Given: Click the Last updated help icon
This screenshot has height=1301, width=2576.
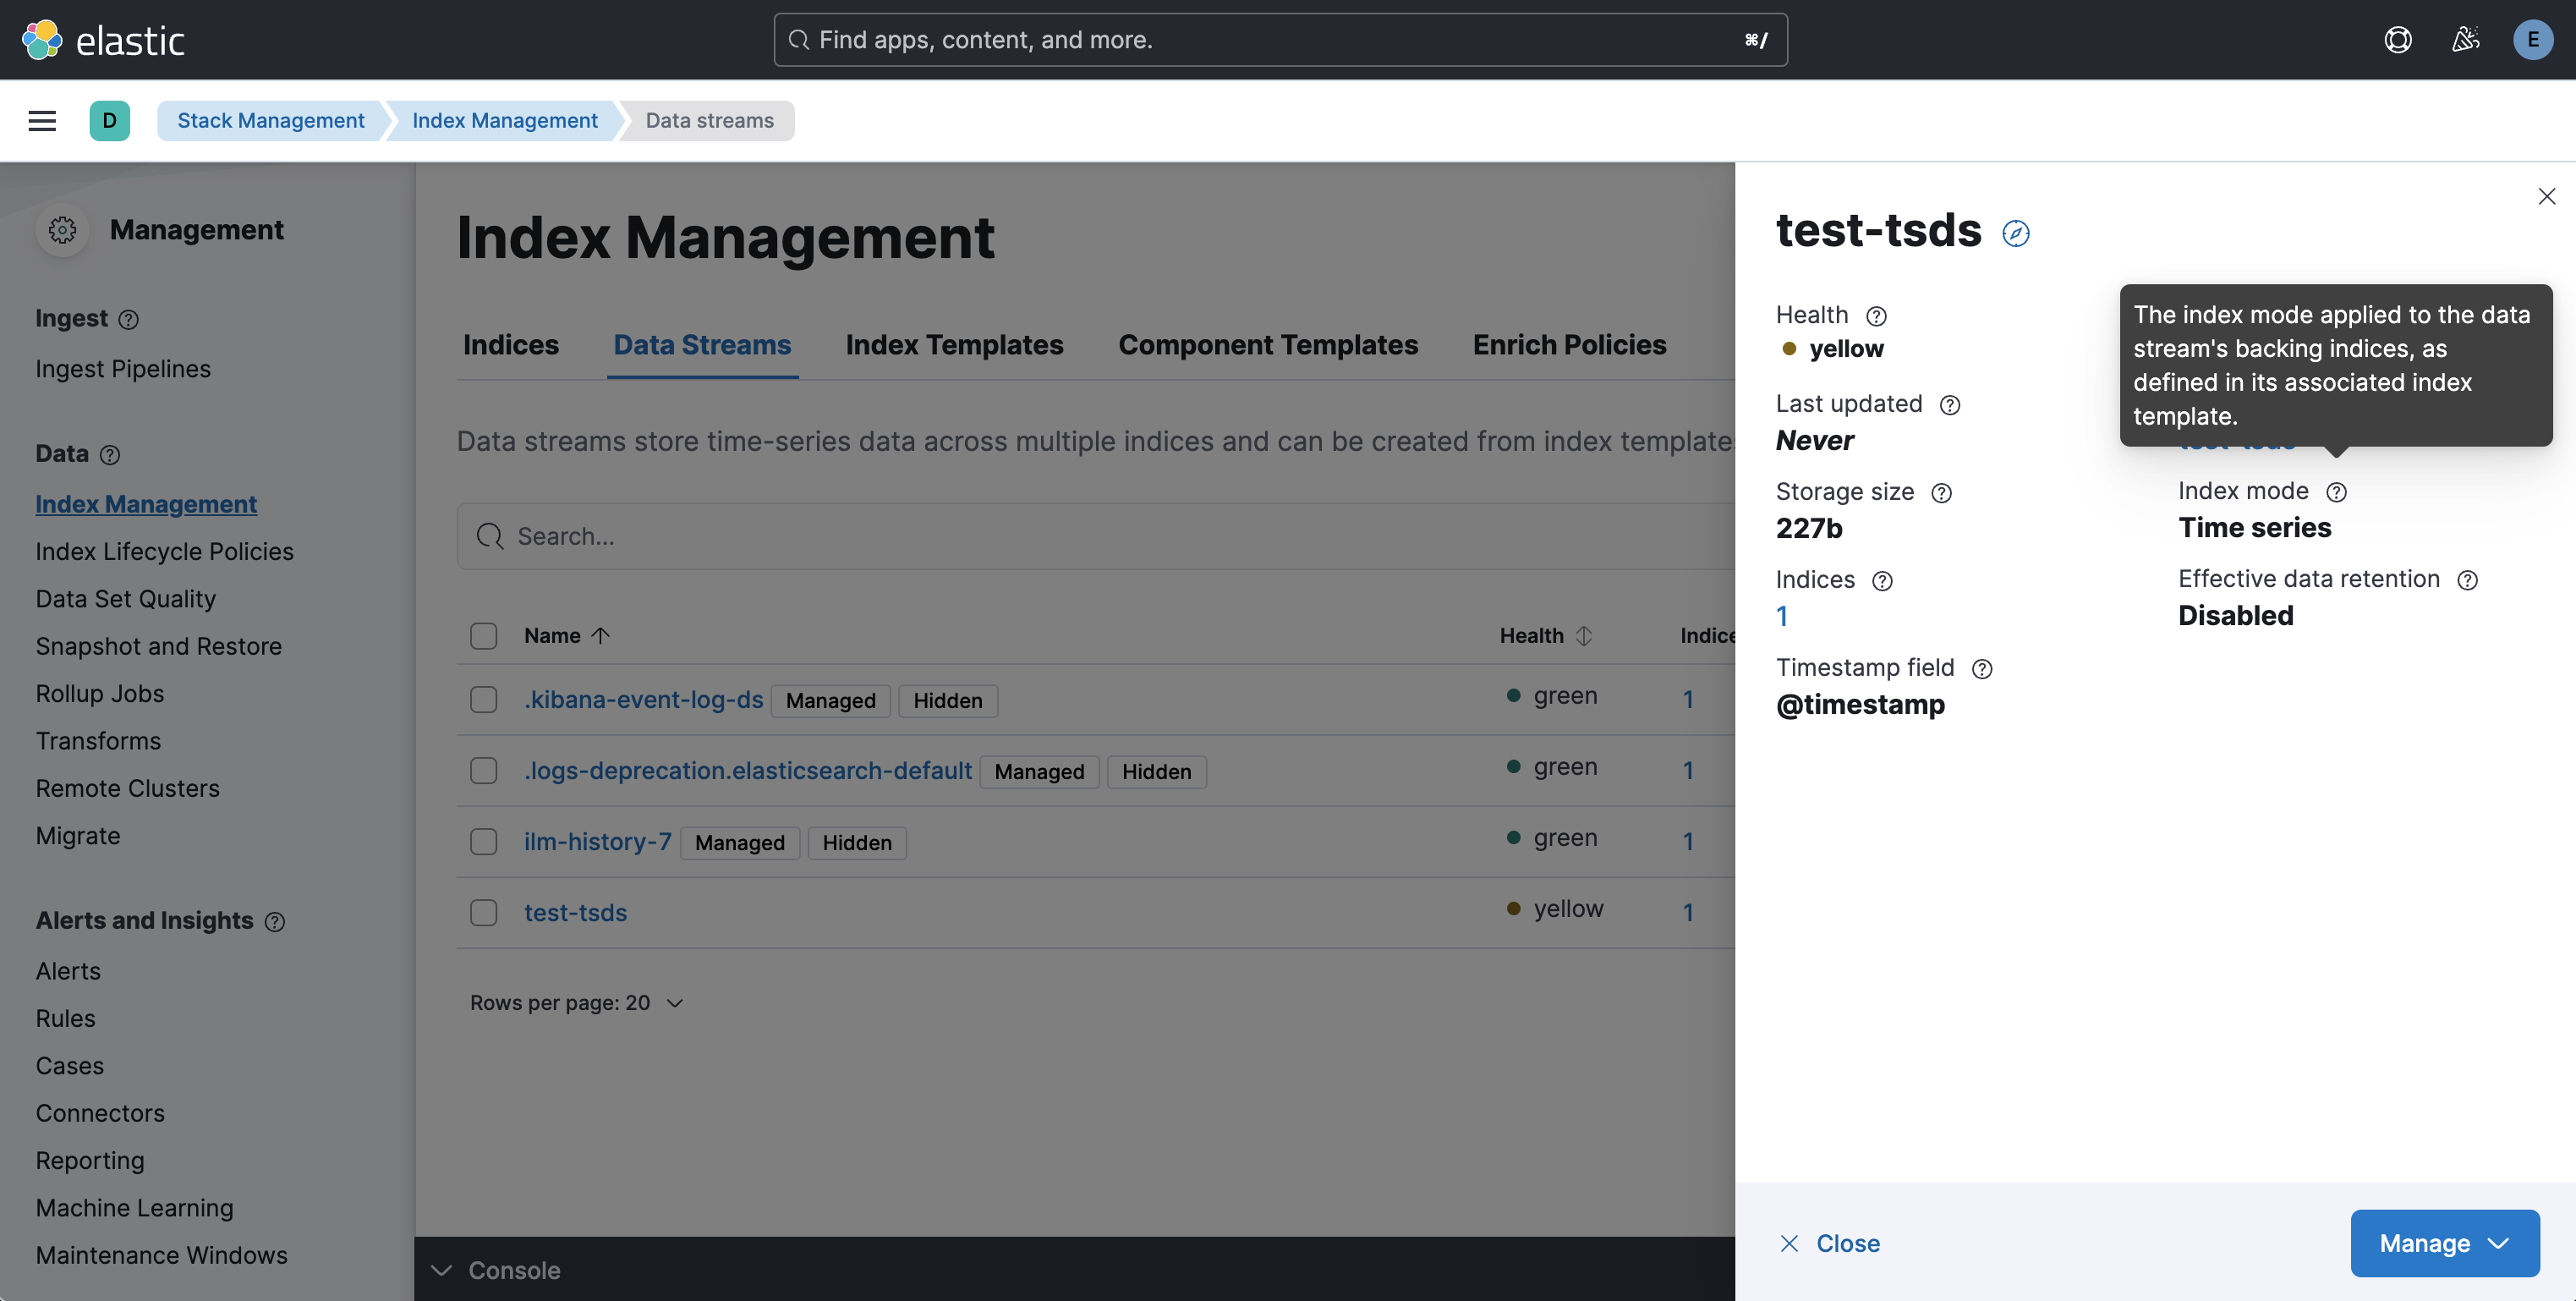Looking at the screenshot, I should pyautogui.click(x=1949, y=405).
